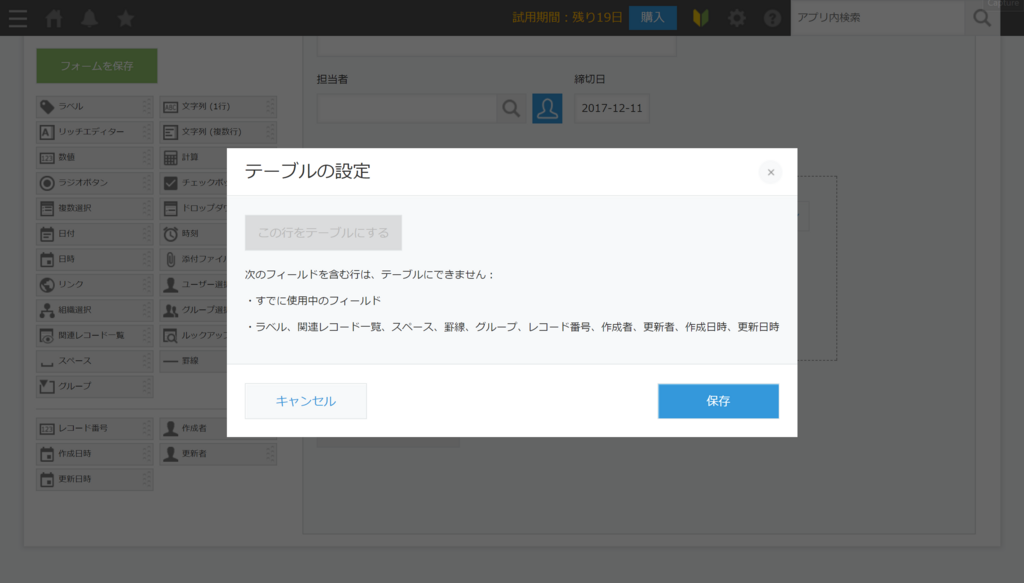Image resolution: width=1024 pixels, height=583 pixels.
Task: Select the 時刻 field item
Action: 194,234
